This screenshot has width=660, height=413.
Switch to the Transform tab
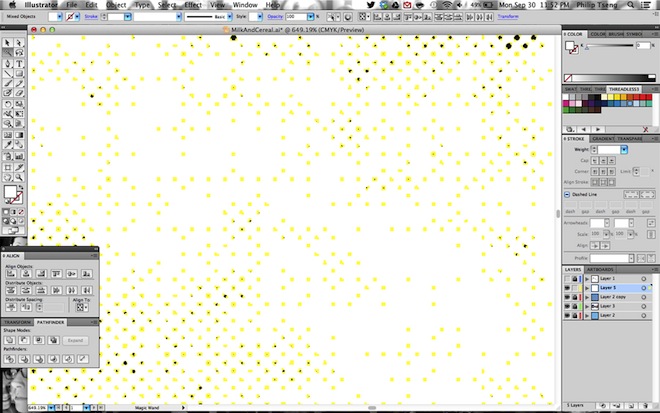click(x=17, y=322)
